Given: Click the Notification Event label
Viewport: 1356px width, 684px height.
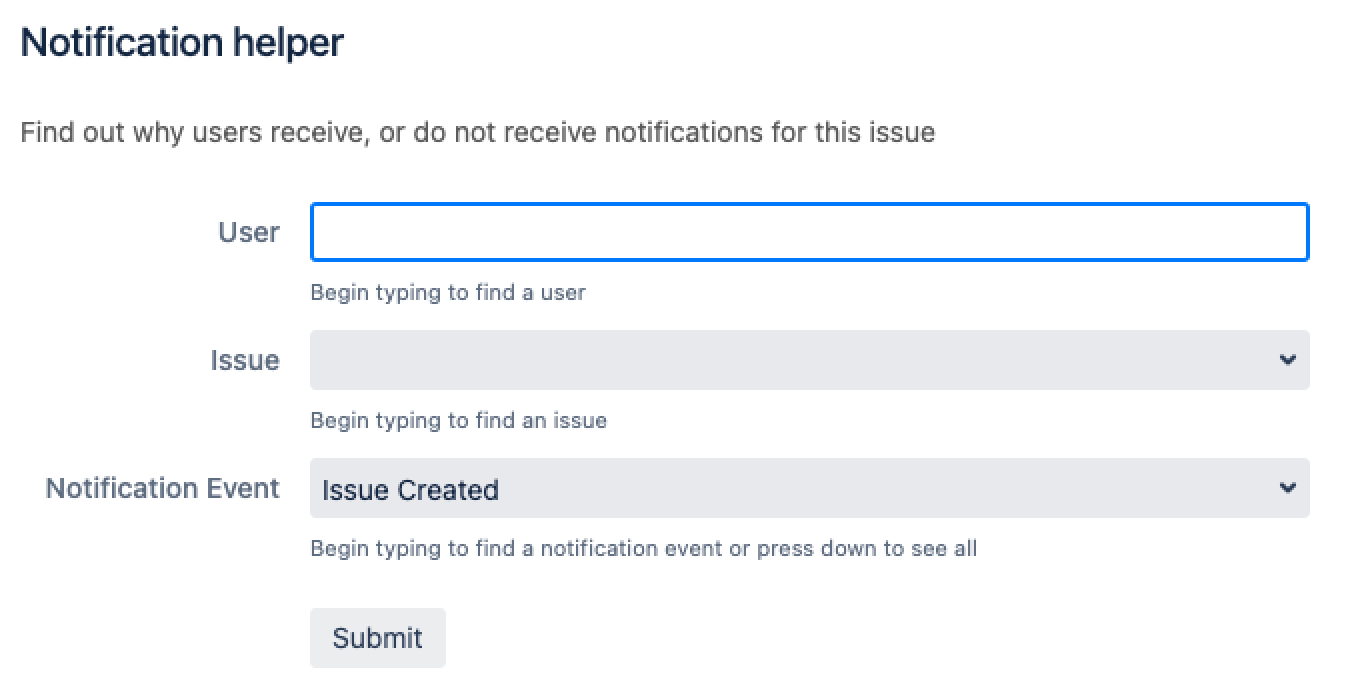Looking at the screenshot, I should (163, 489).
